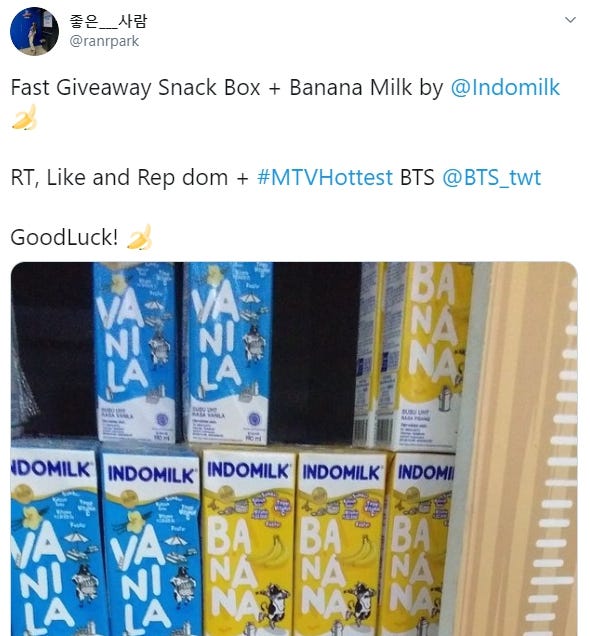Open the @Indomilk mention link
The image size is (590, 636).
505,87
